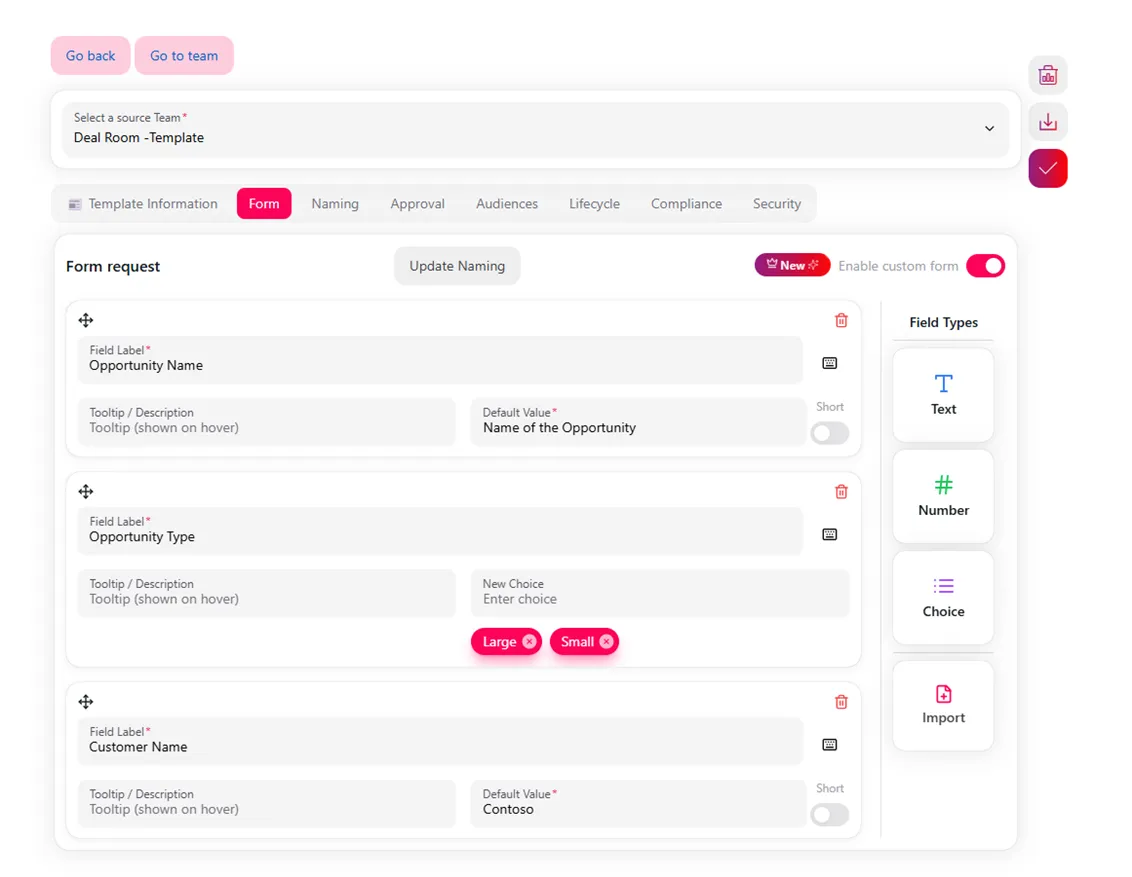Click the Go back button
This screenshot has width=1132, height=877.
point(90,56)
